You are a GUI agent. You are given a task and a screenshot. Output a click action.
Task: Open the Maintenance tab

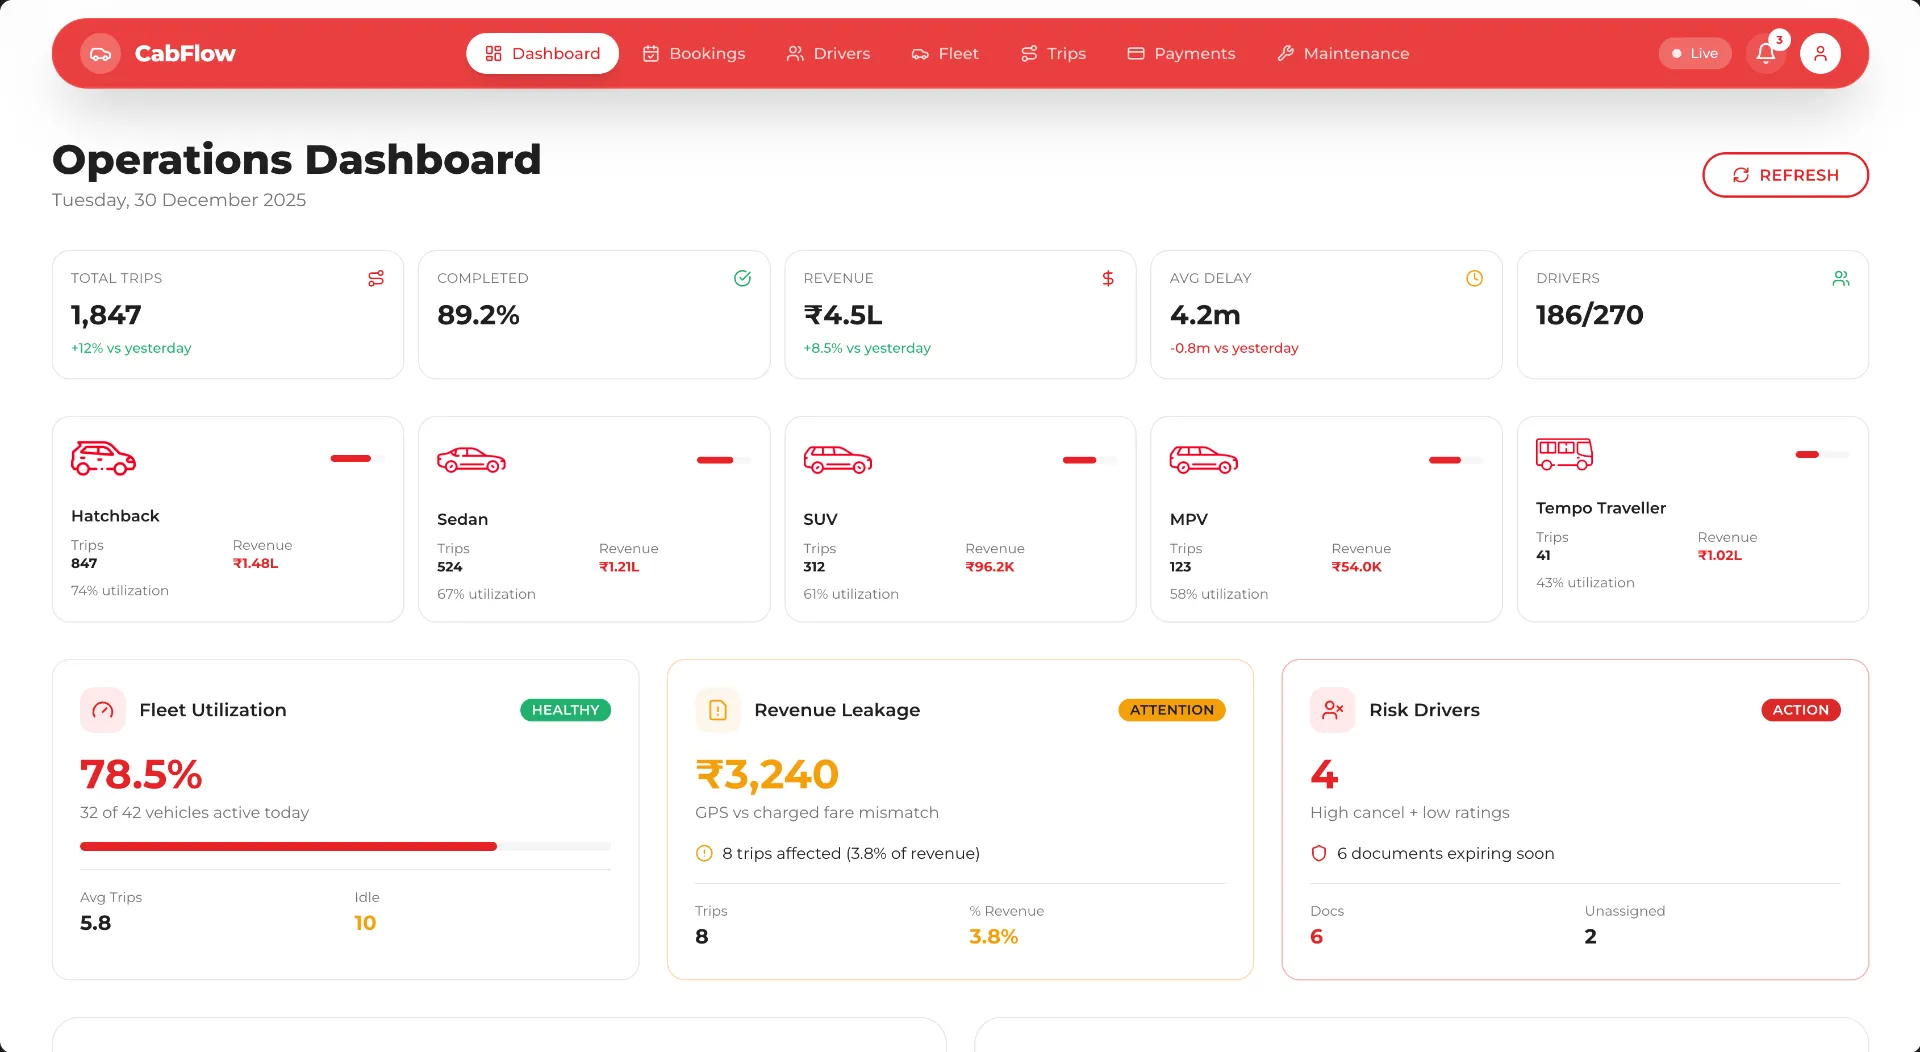point(1343,54)
